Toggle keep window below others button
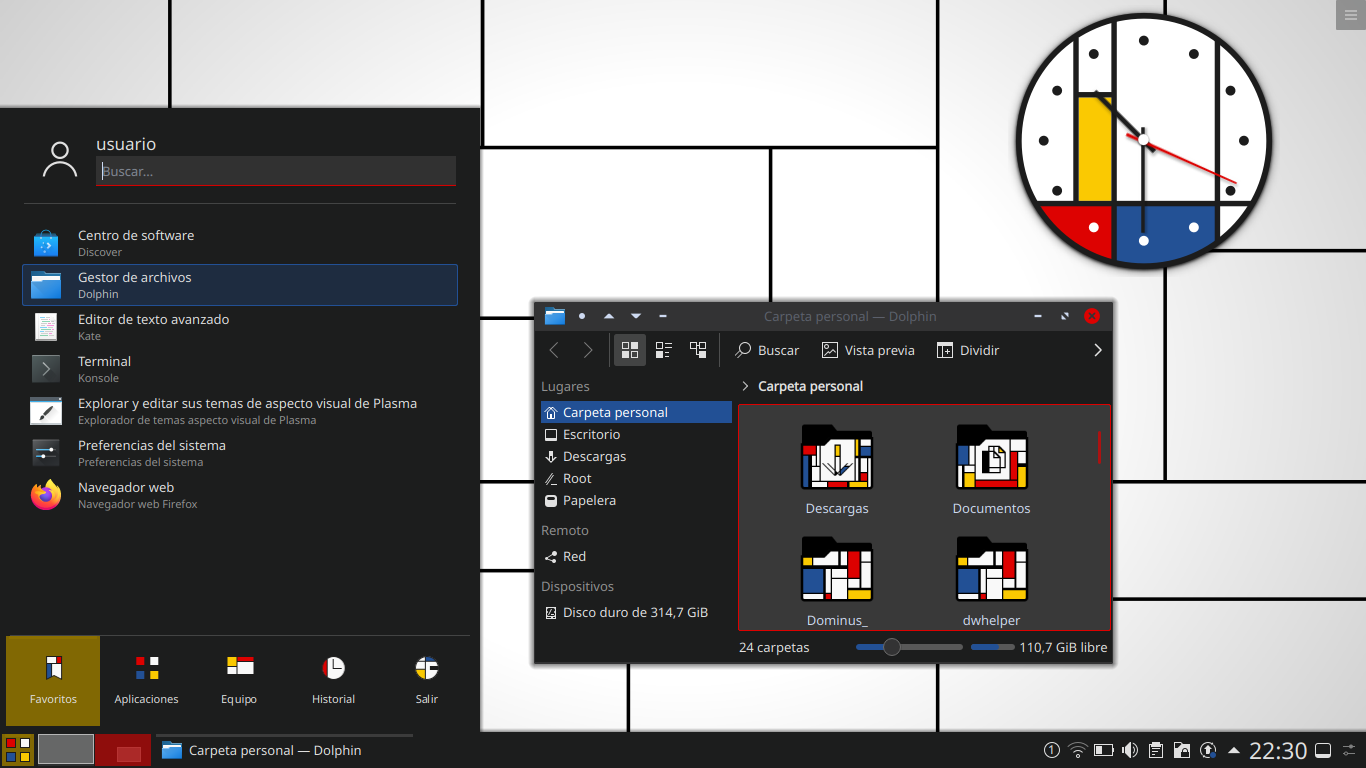The image size is (1366, 768). tap(636, 316)
